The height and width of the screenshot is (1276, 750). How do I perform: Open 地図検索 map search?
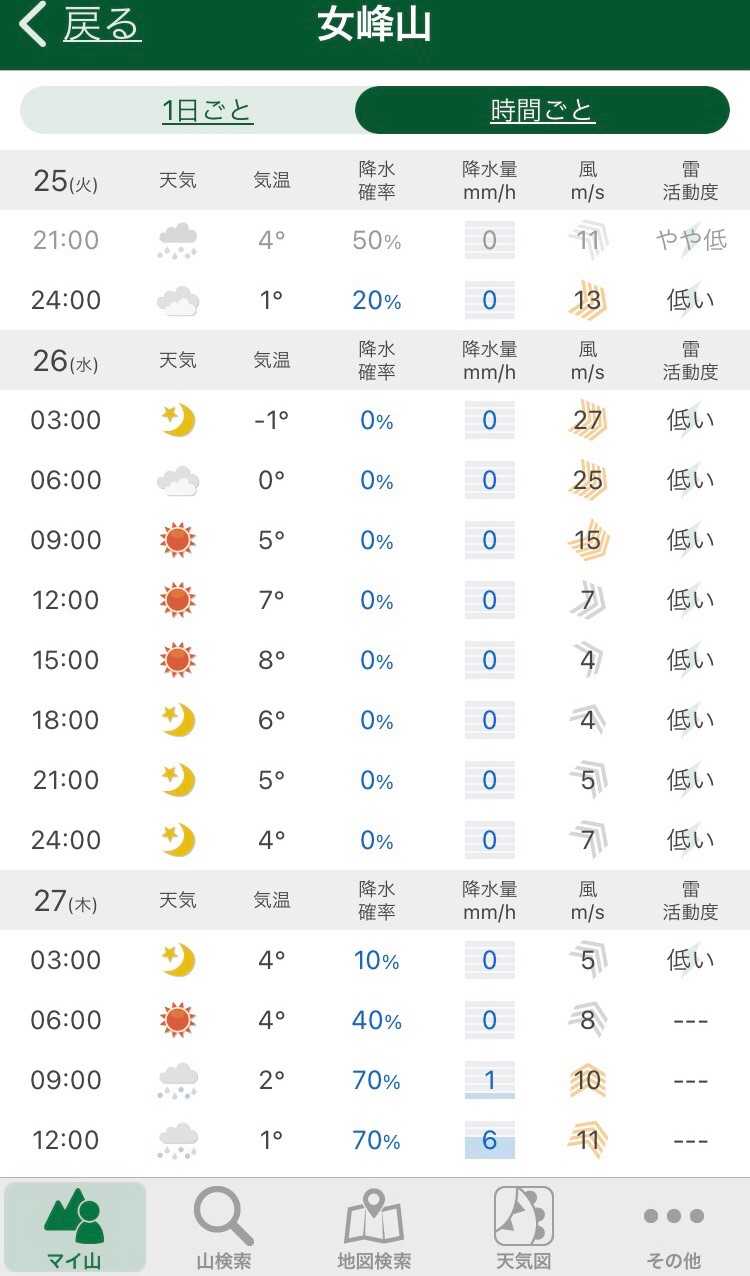point(374,1228)
